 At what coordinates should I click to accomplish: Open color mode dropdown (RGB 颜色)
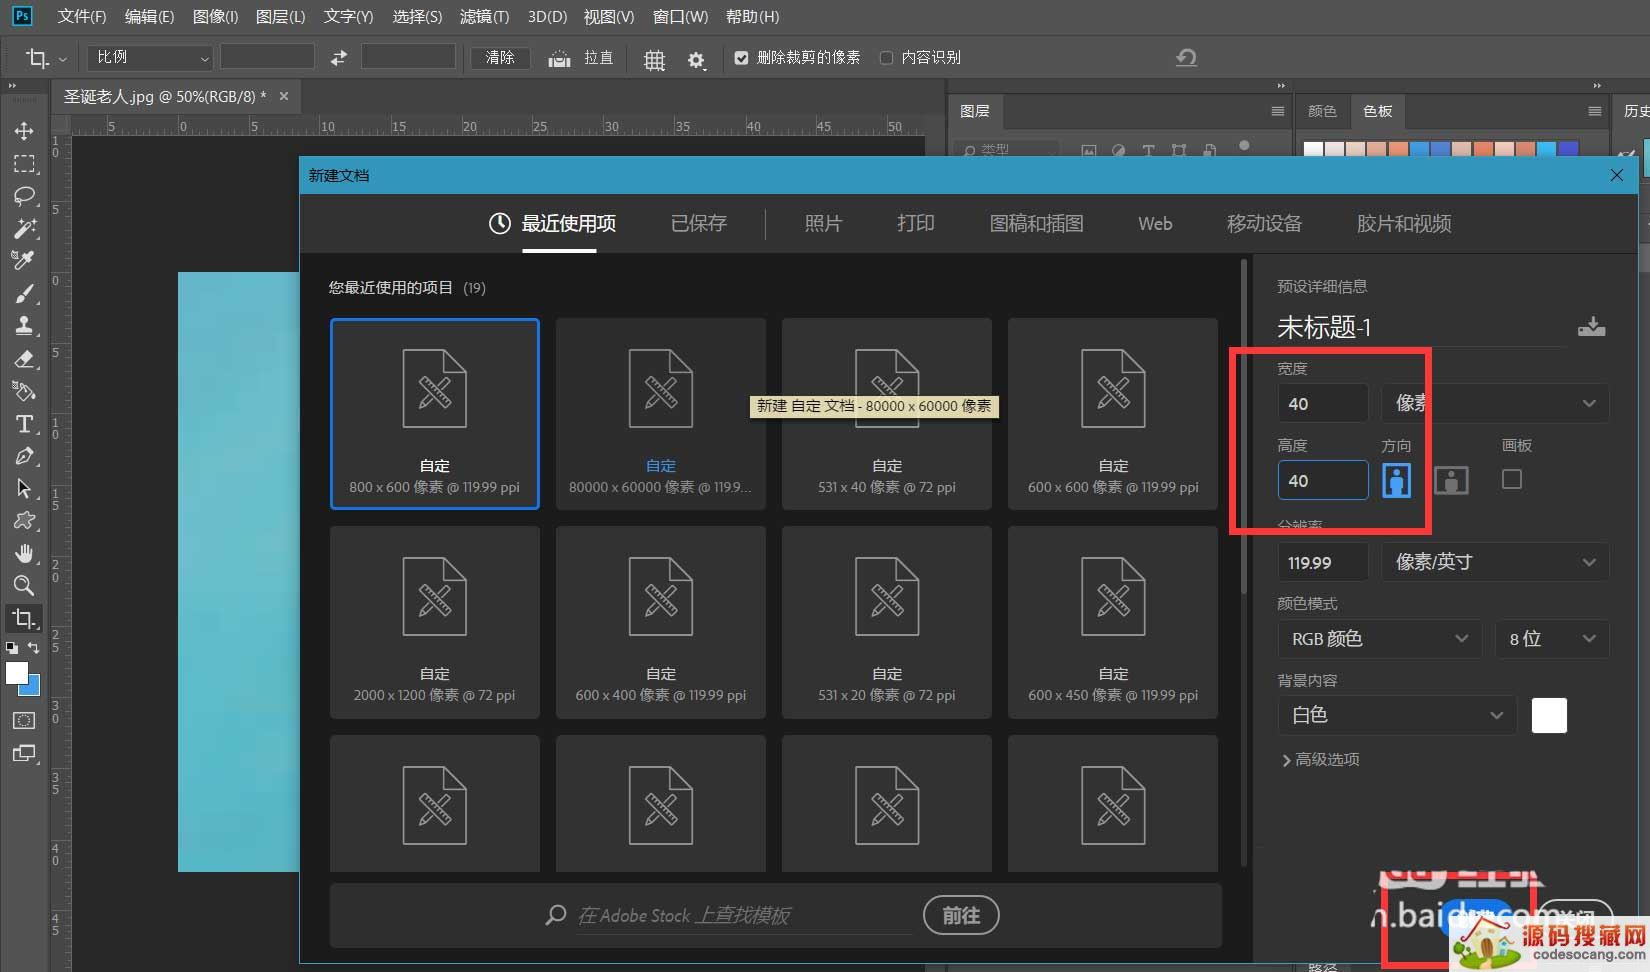click(1379, 639)
